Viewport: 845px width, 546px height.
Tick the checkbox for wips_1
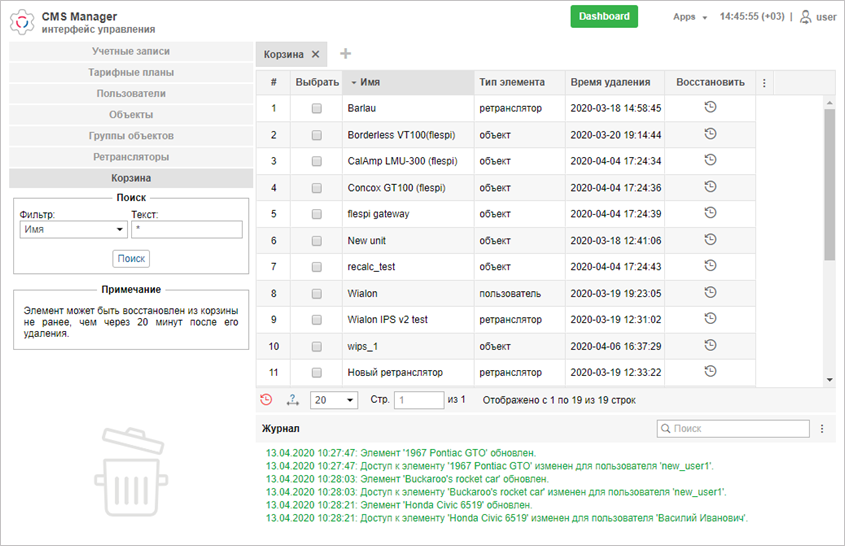(317, 346)
